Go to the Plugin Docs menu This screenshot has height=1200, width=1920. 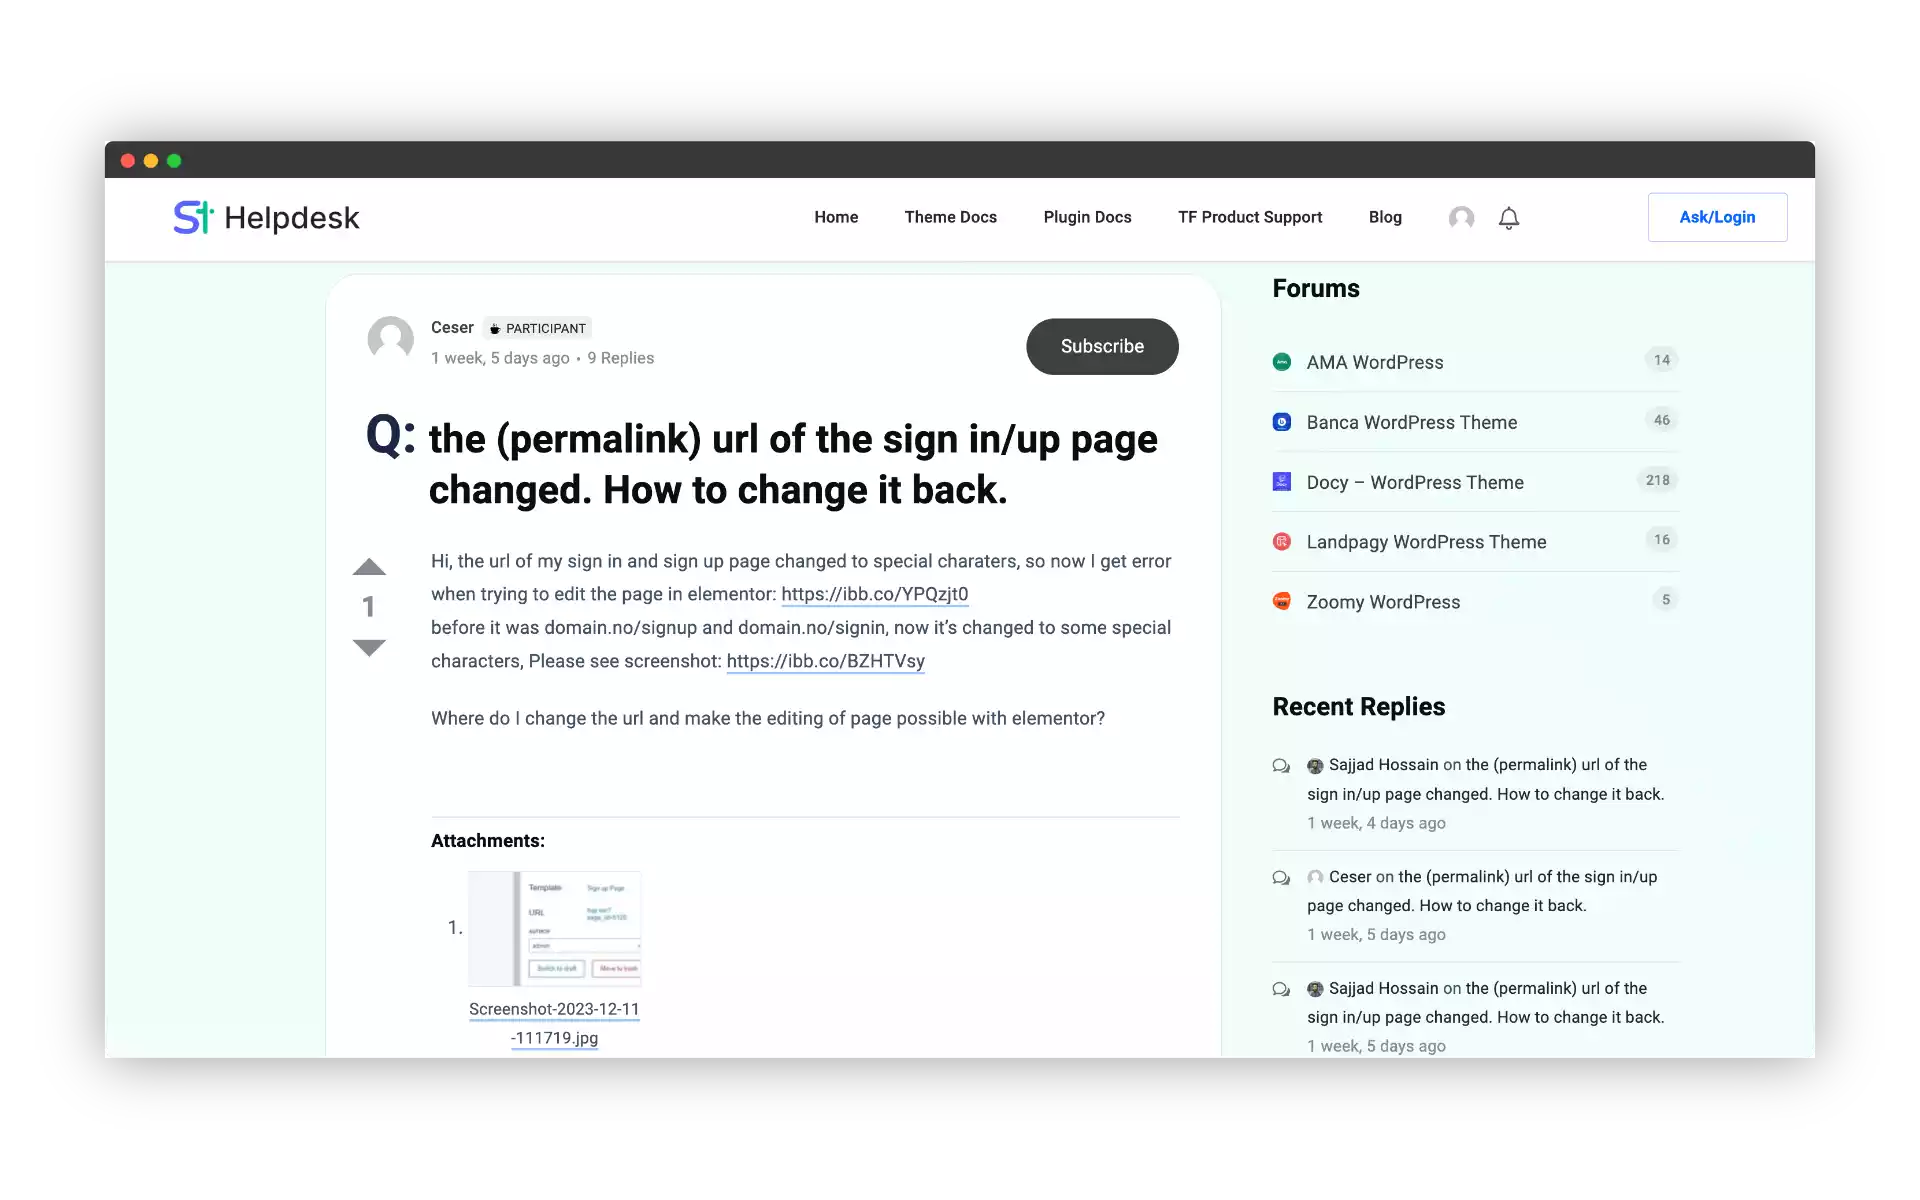[x=1087, y=217]
